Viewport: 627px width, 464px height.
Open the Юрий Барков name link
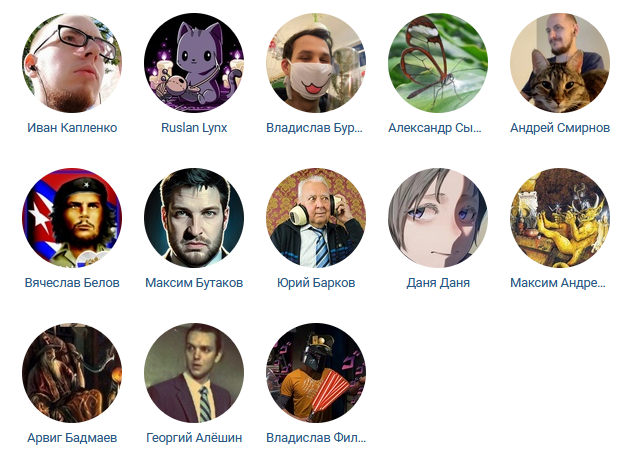click(x=316, y=283)
